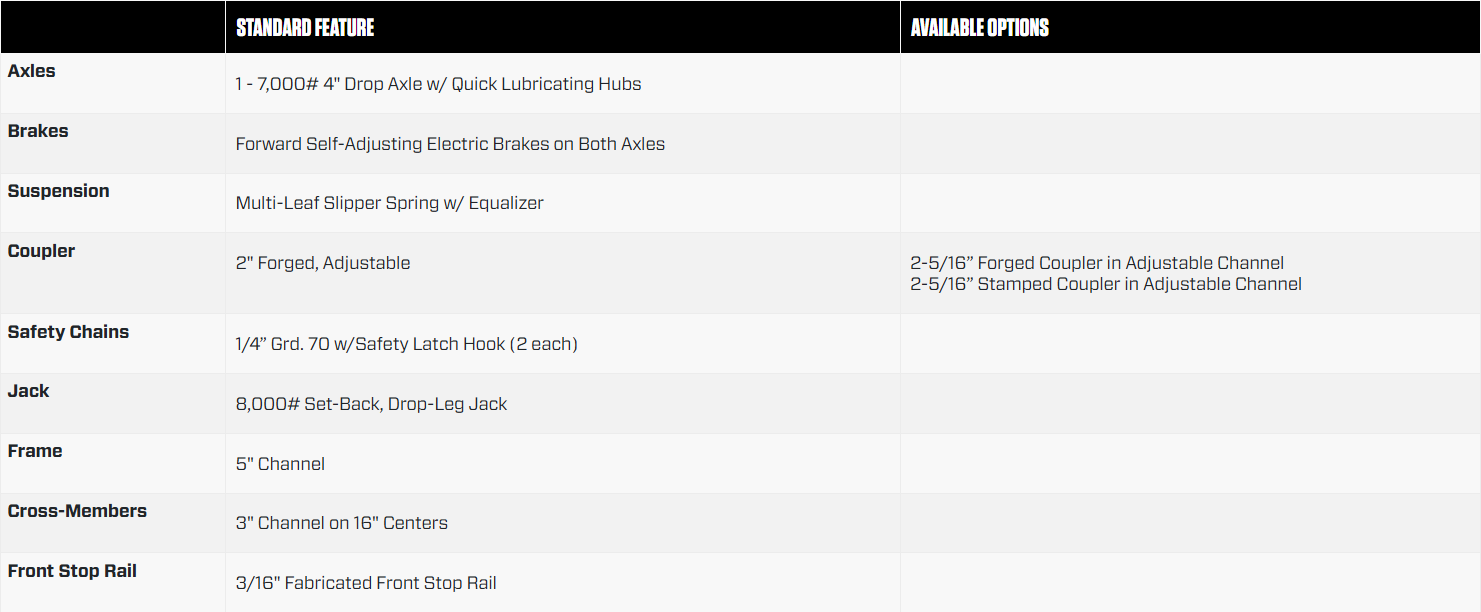Select the Cross-Members row label
1481x612 pixels.
coord(77,511)
